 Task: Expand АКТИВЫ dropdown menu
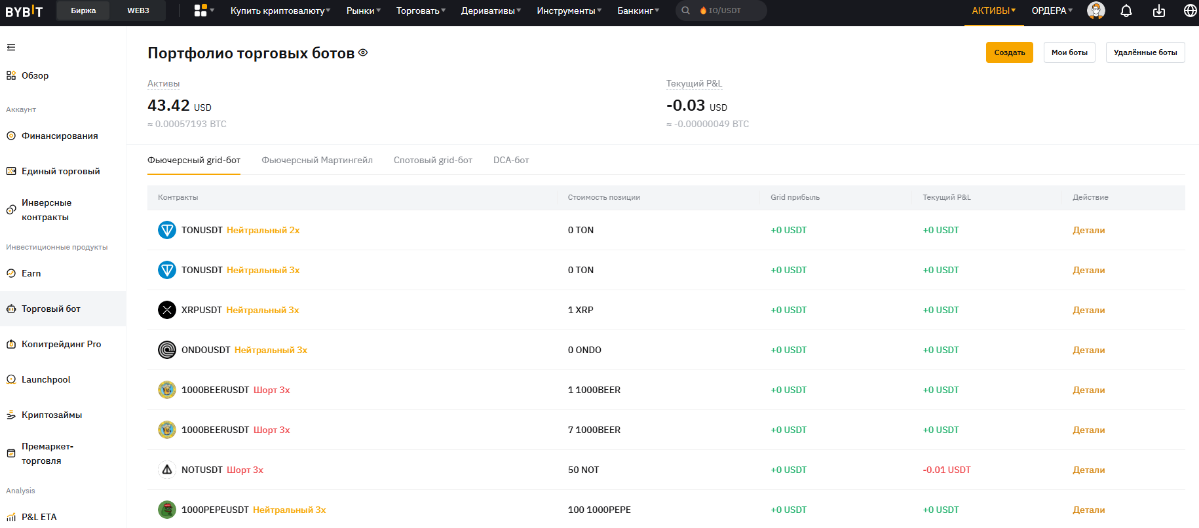click(993, 11)
